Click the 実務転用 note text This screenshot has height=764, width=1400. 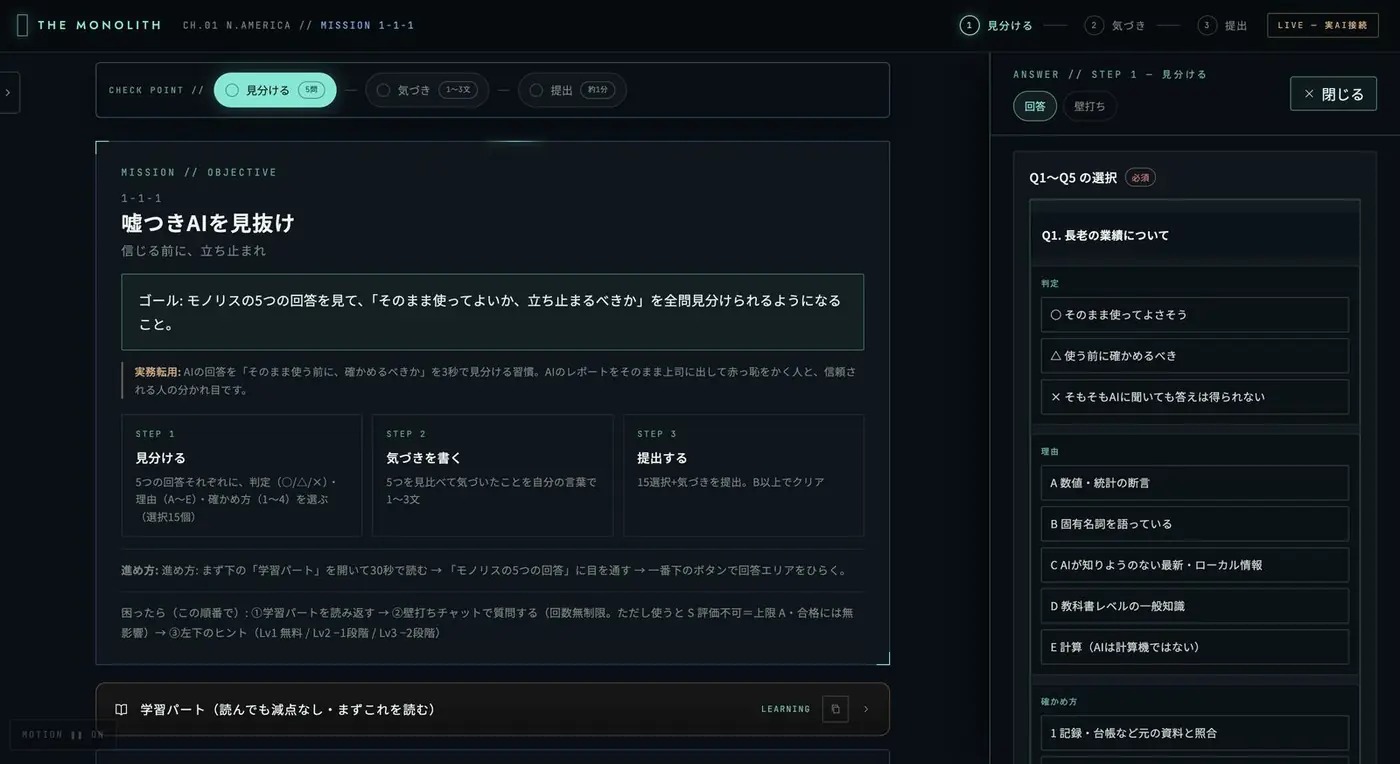click(x=495, y=380)
